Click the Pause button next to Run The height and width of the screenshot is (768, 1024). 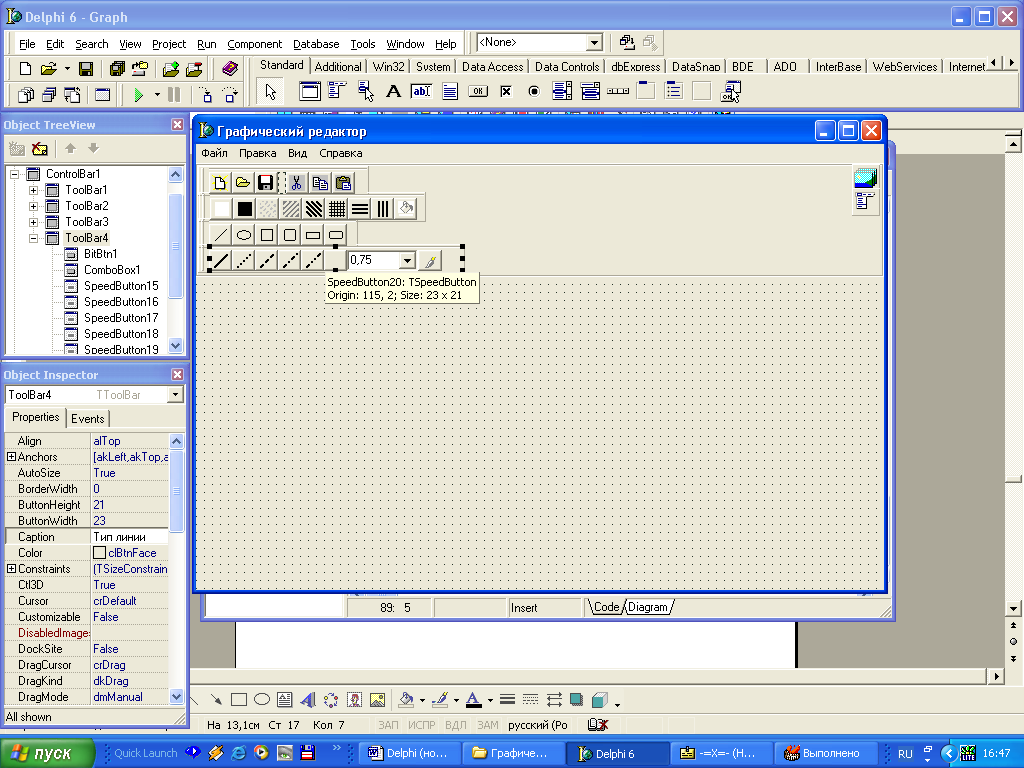pos(174,95)
